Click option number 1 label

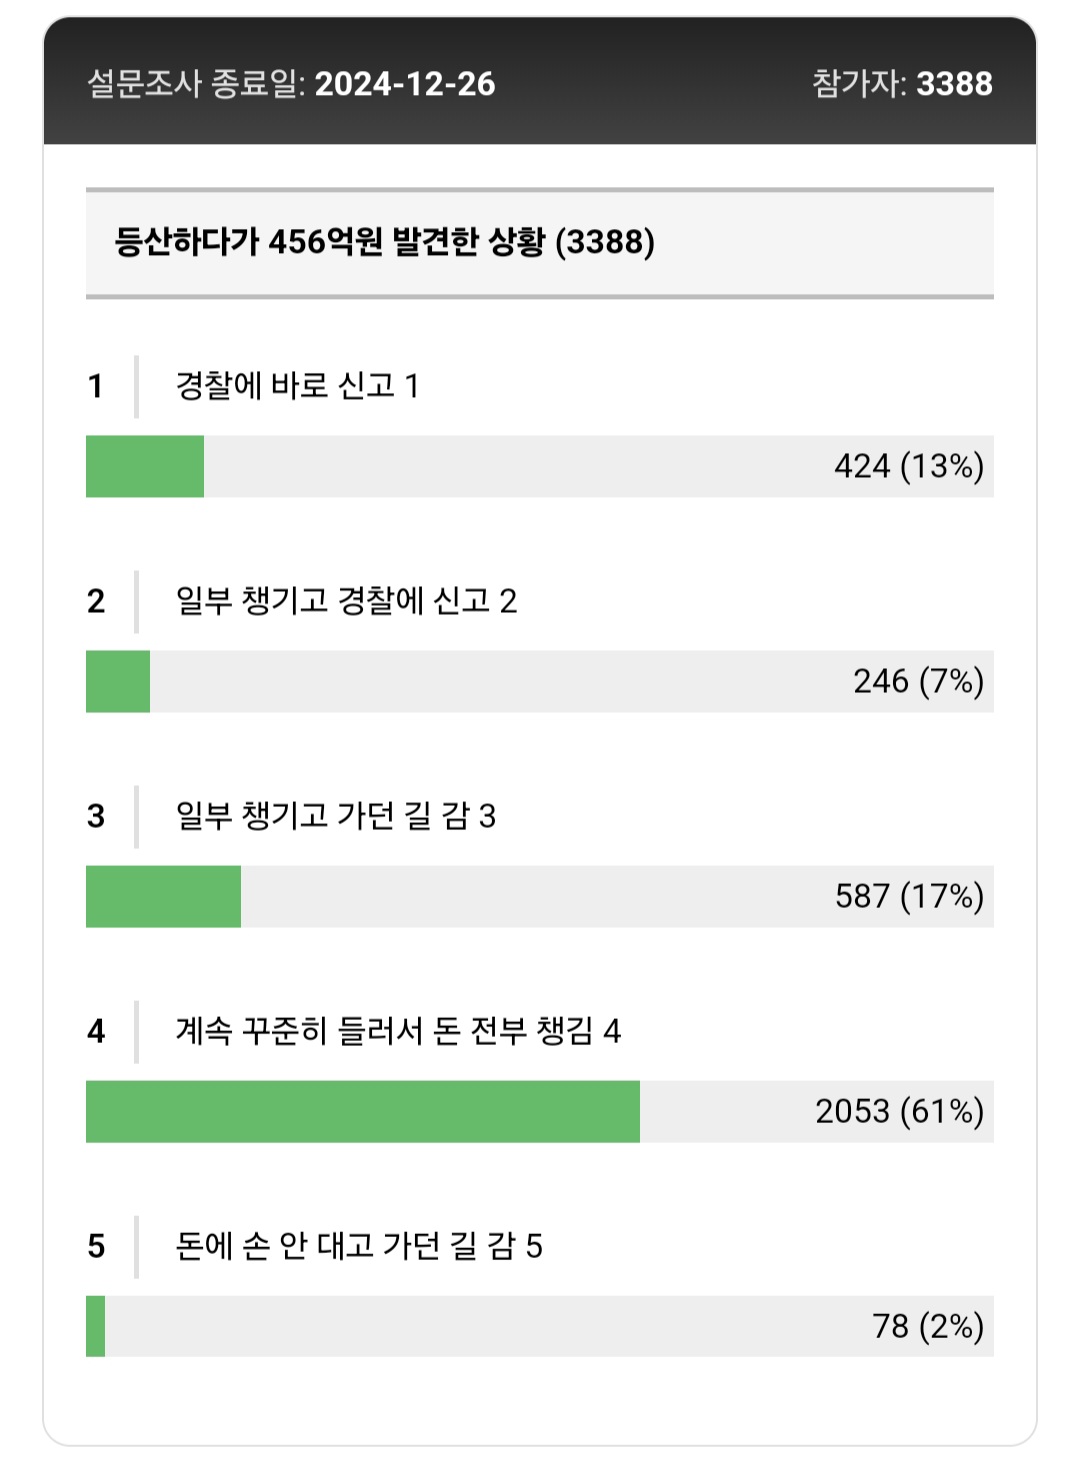tap(96, 386)
